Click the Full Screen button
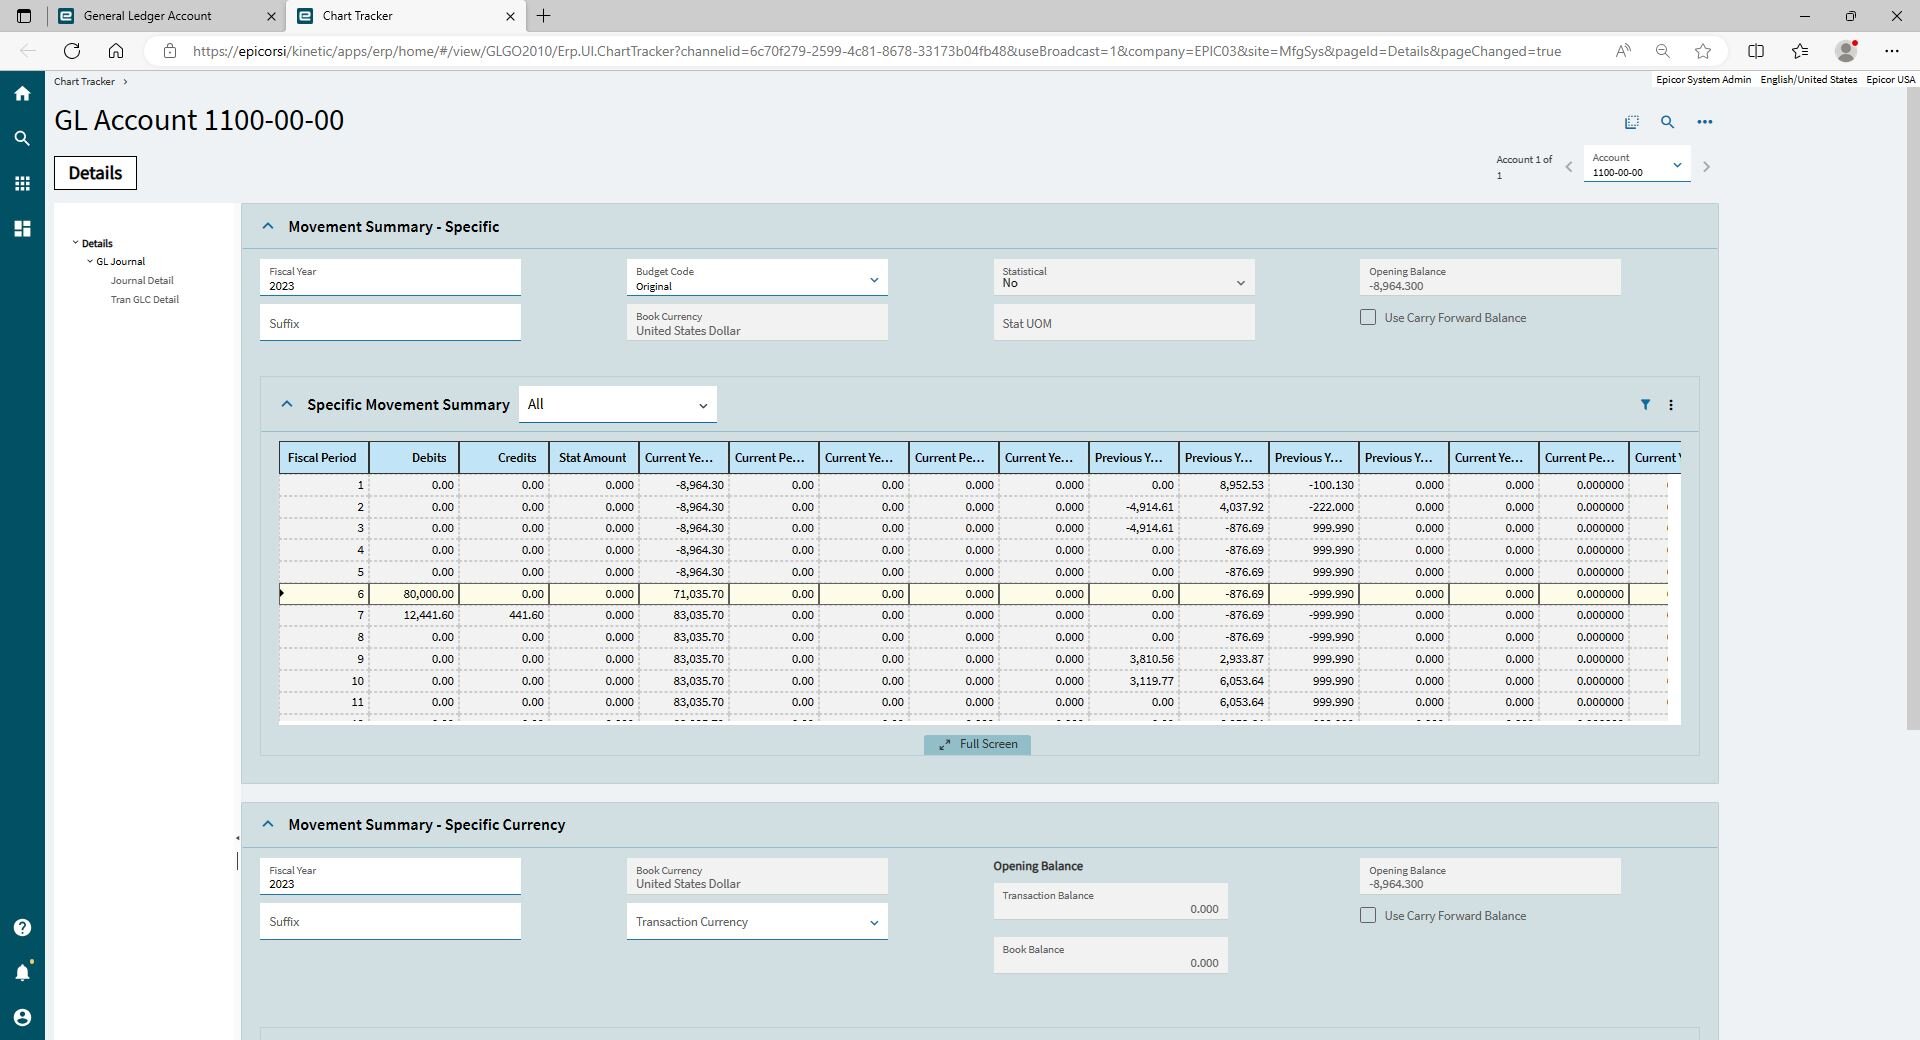 (x=977, y=745)
